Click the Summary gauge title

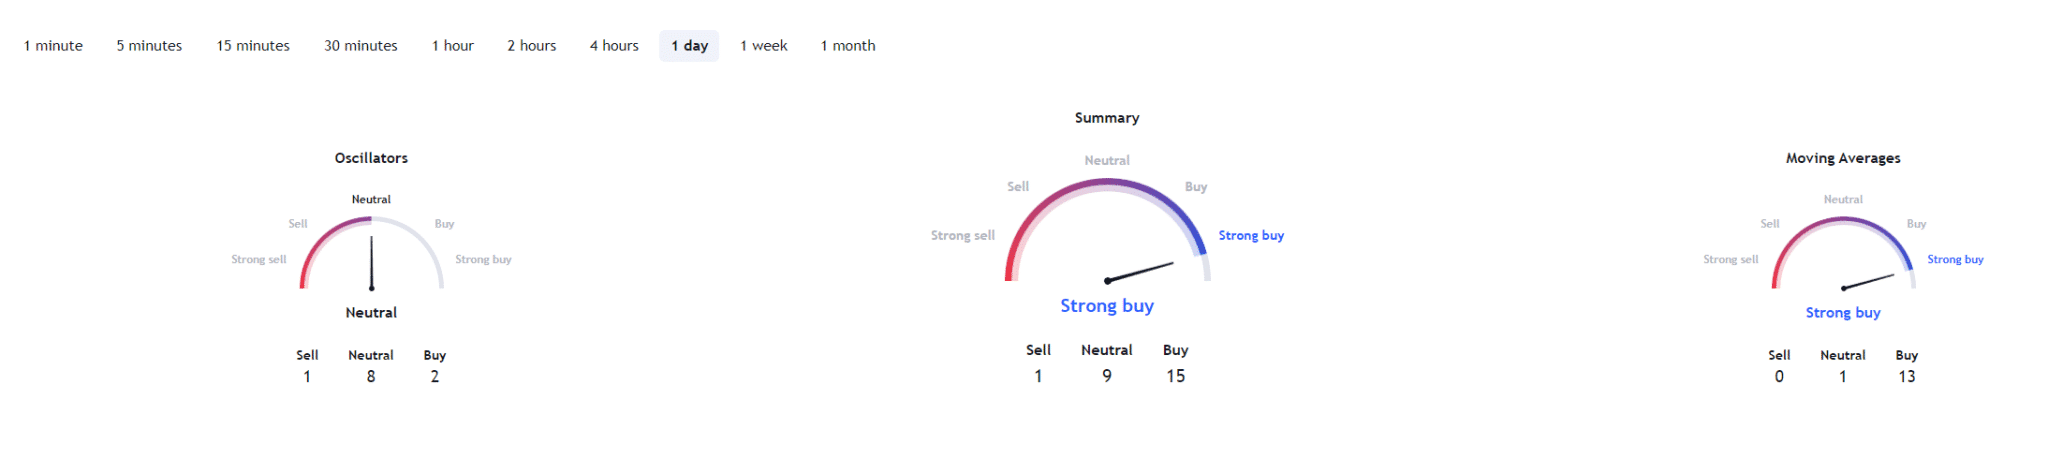coord(1106,118)
